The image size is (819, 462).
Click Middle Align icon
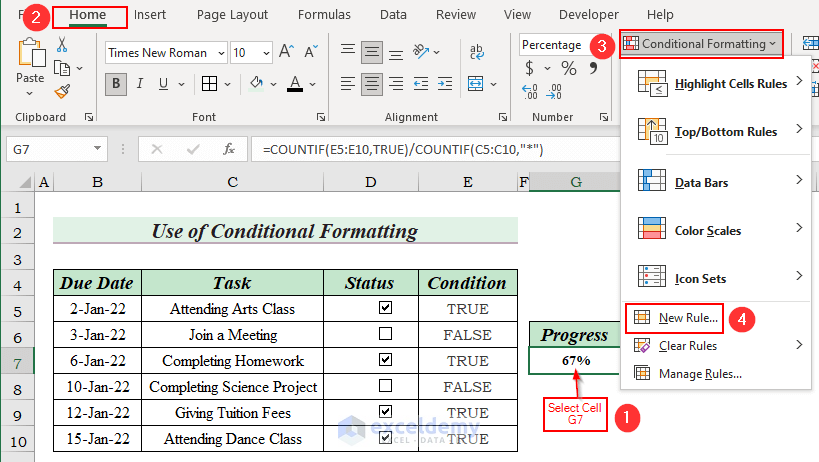(x=372, y=52)
